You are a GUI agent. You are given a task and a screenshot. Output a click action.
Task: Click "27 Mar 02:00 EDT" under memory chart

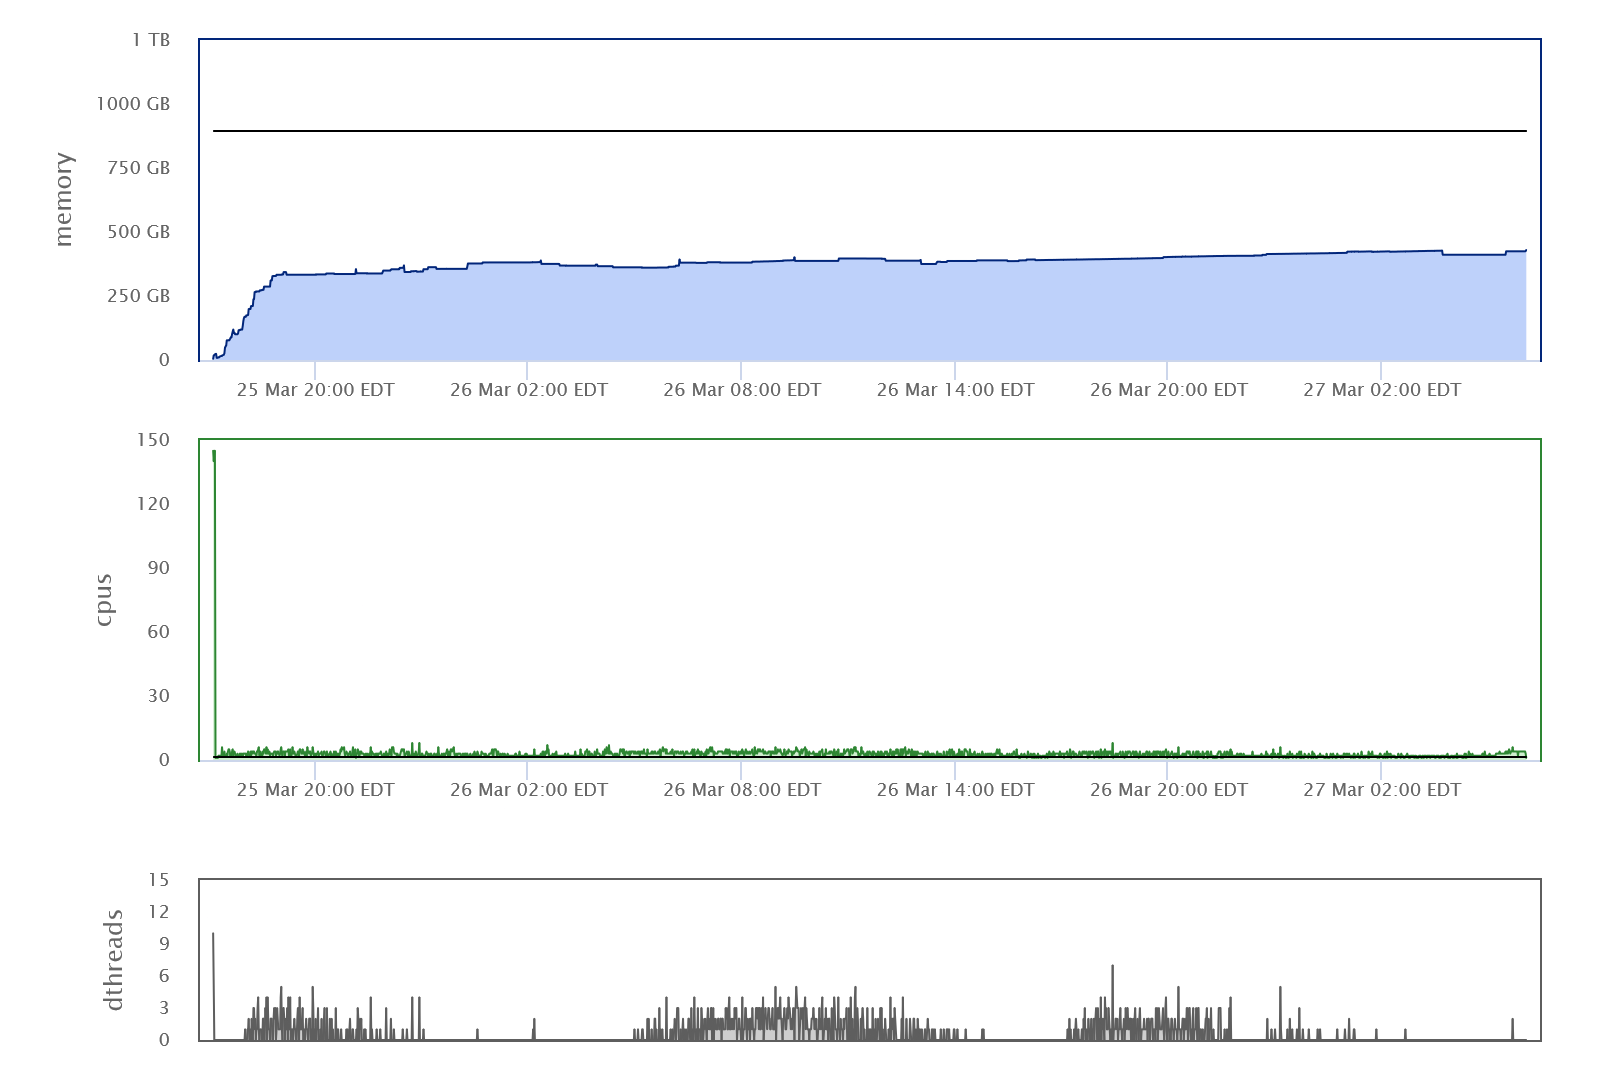(x=1382, y=390)
